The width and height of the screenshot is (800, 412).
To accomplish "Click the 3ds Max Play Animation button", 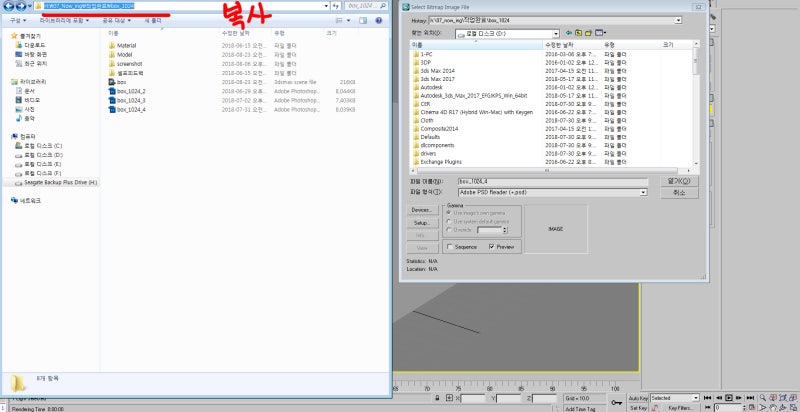I will point(729,398).
